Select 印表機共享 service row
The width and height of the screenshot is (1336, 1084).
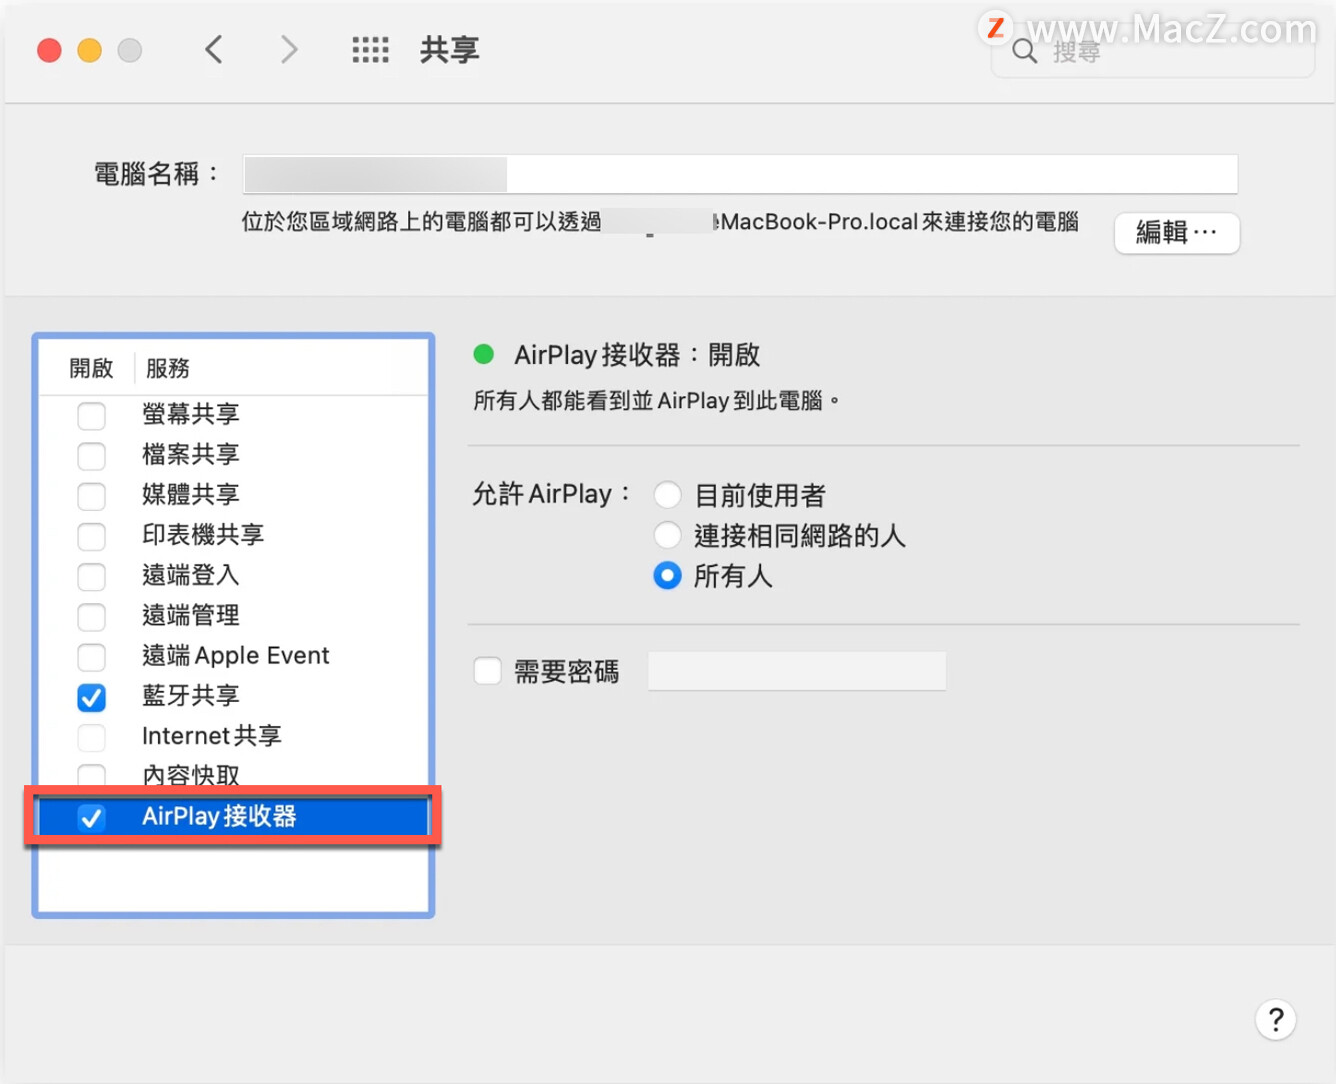point(234,535)
